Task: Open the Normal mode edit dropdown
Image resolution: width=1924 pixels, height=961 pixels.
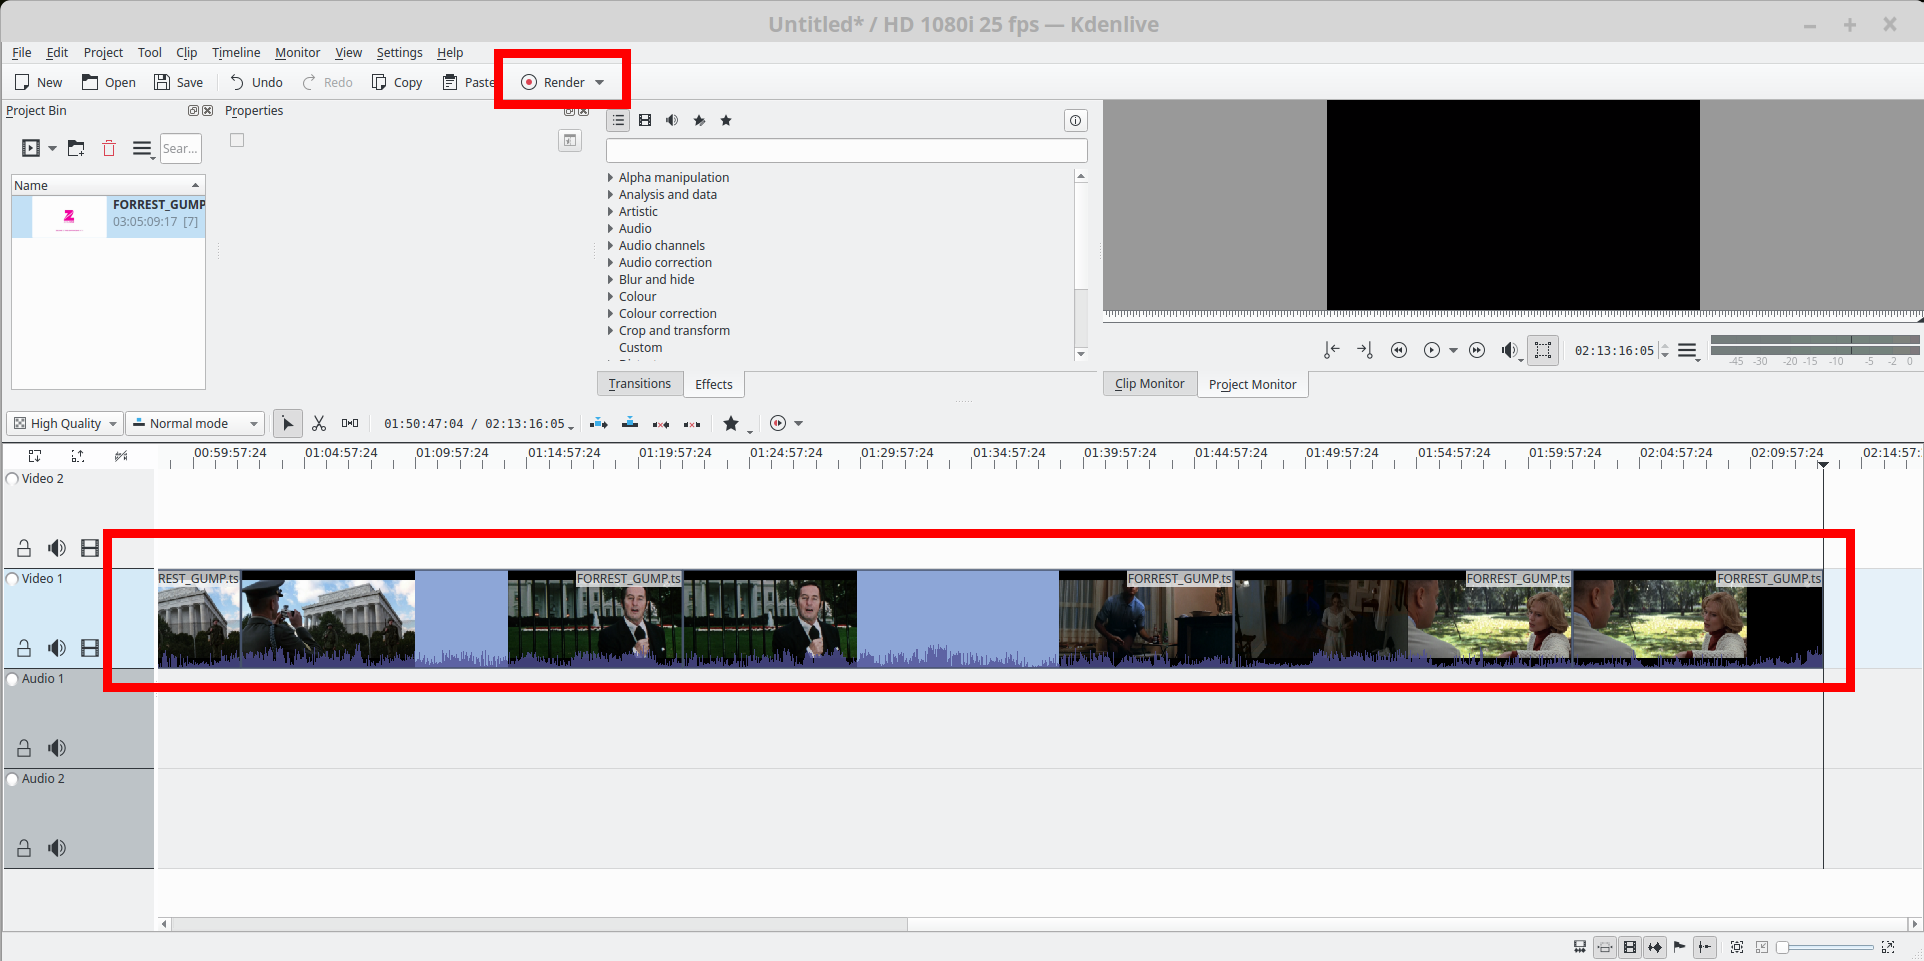Action: [x=197, y=424]
